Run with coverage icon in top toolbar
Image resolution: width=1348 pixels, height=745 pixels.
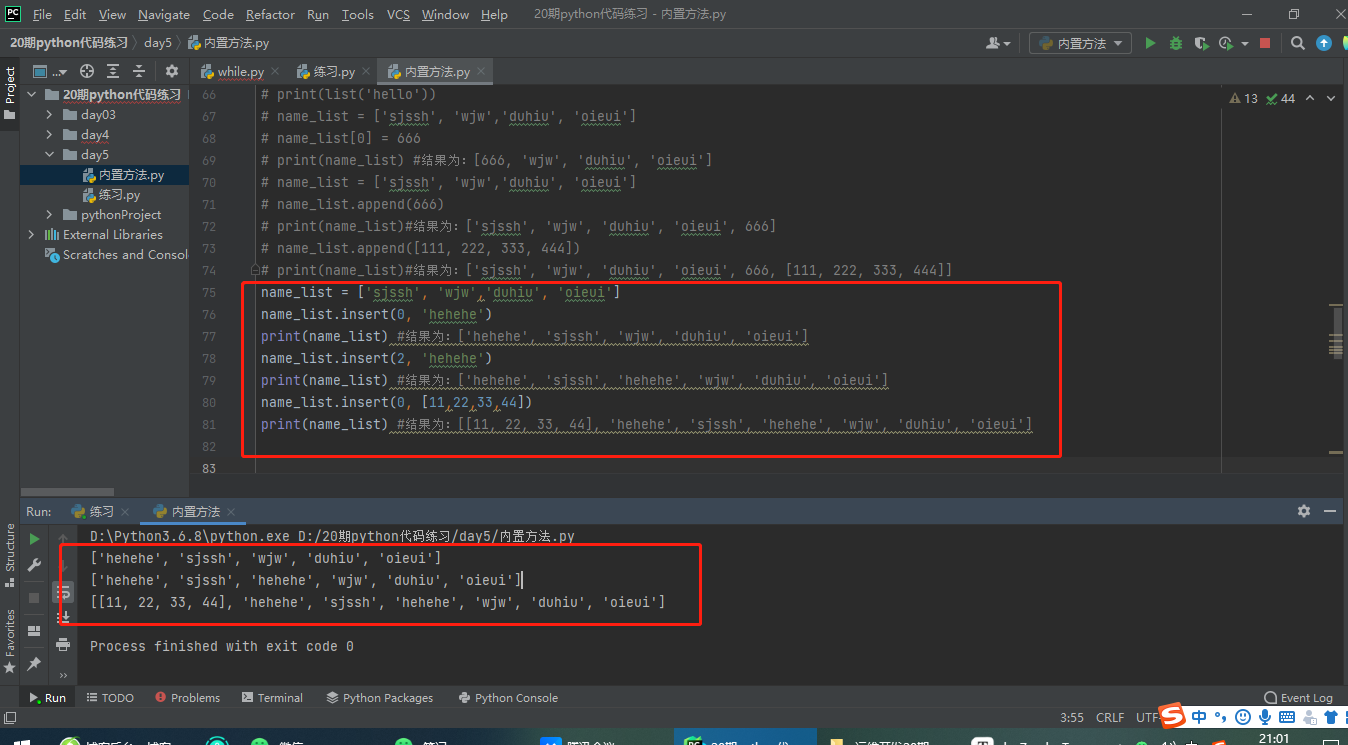point(1200,43)
